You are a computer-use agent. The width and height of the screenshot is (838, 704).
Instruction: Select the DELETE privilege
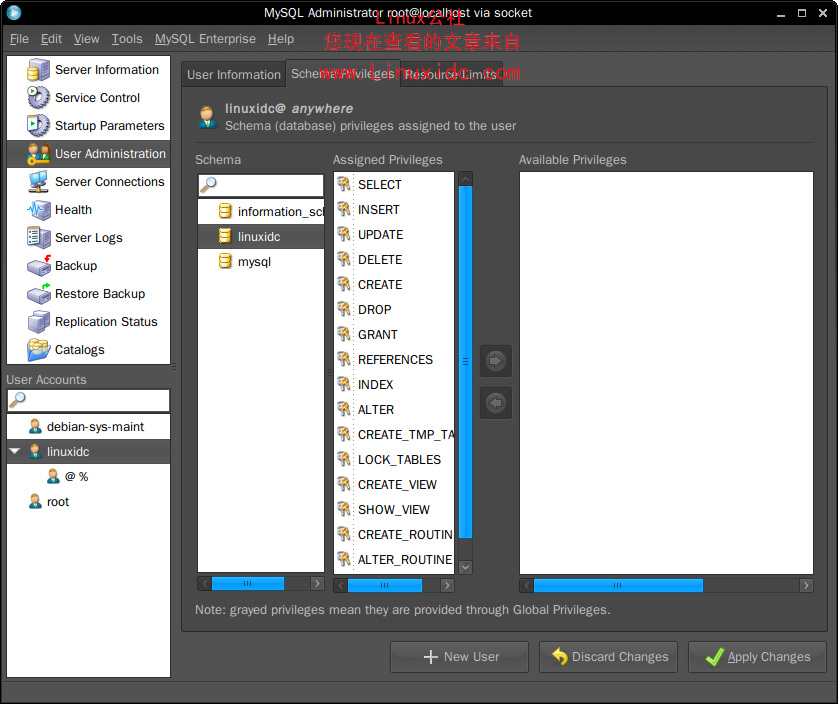tap(394, 260)
